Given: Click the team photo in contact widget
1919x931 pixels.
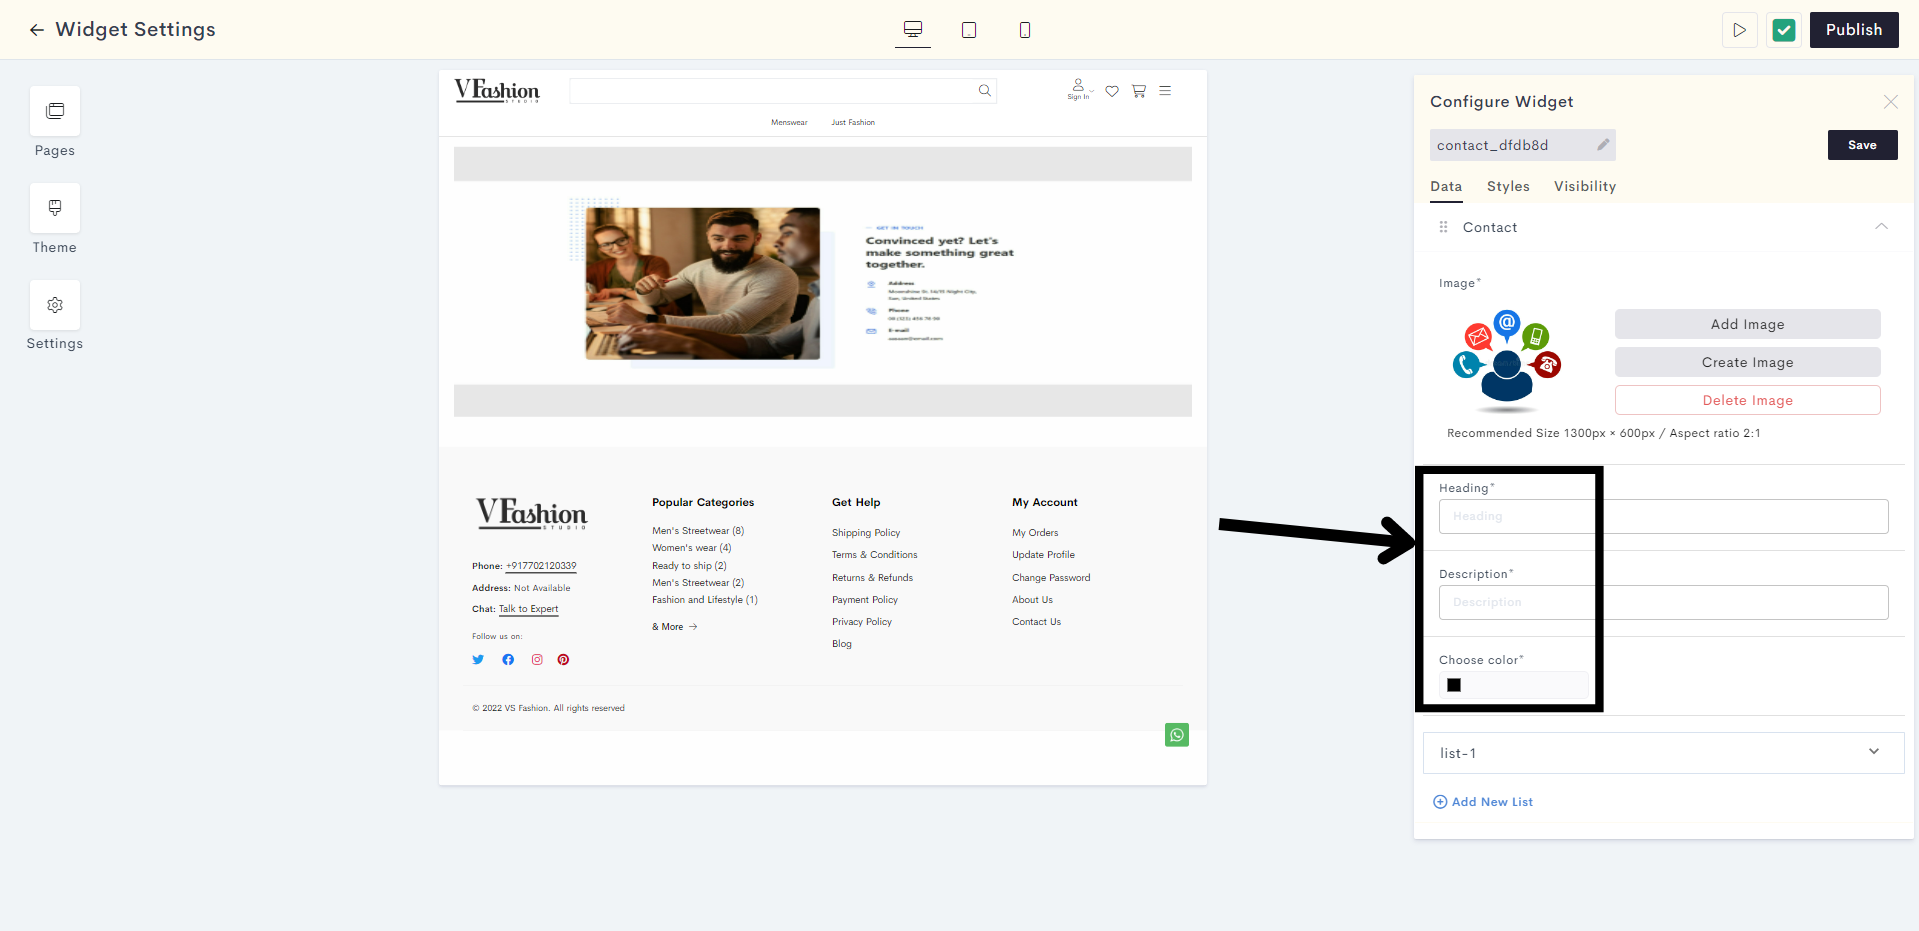Looking at the screenshot, I should tap(702, 284).
